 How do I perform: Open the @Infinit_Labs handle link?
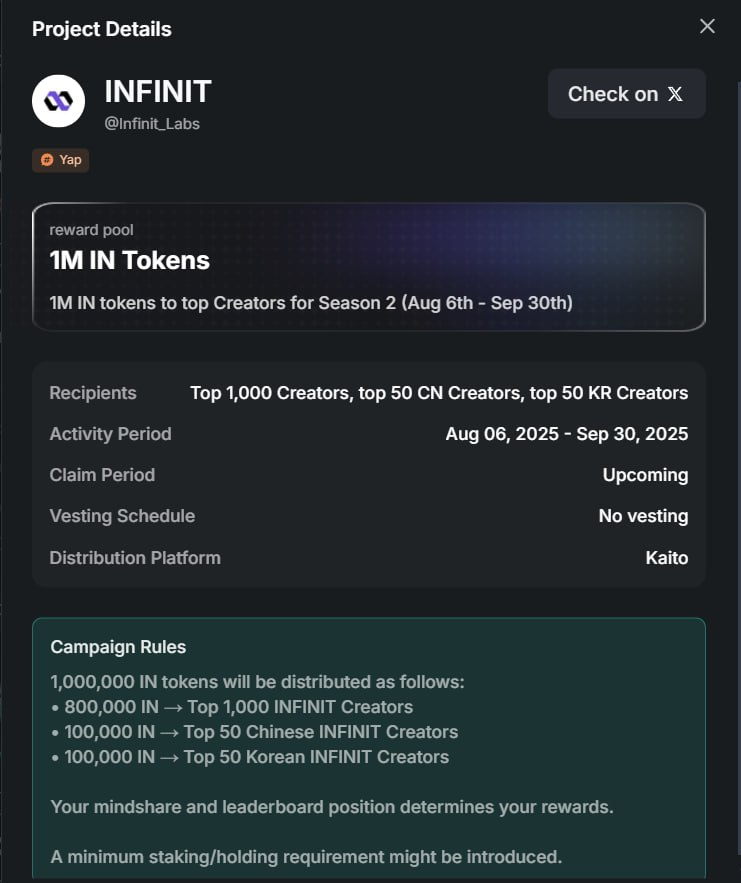click(x=152, y=124)
